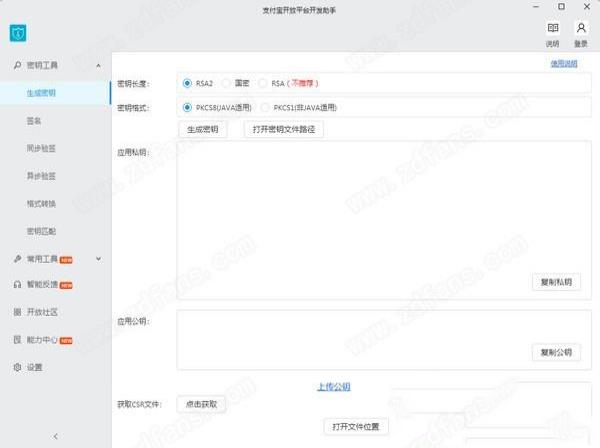Select the 国密 key length option
Image resolution: width=600 pixels, height=448 pixels.
click(x=226, y=83)
